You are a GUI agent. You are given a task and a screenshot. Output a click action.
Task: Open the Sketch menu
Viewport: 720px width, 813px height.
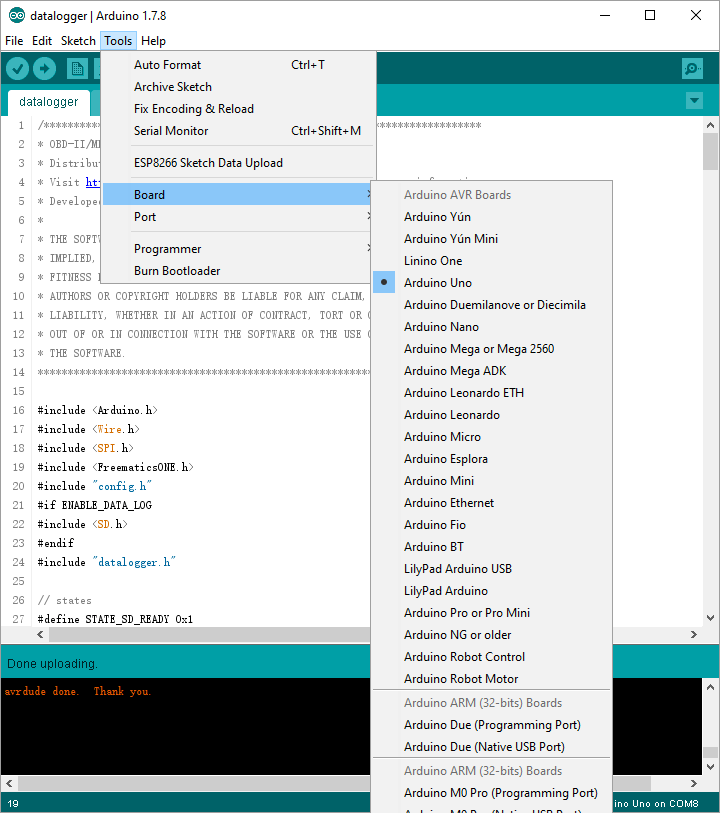point(78,41)
